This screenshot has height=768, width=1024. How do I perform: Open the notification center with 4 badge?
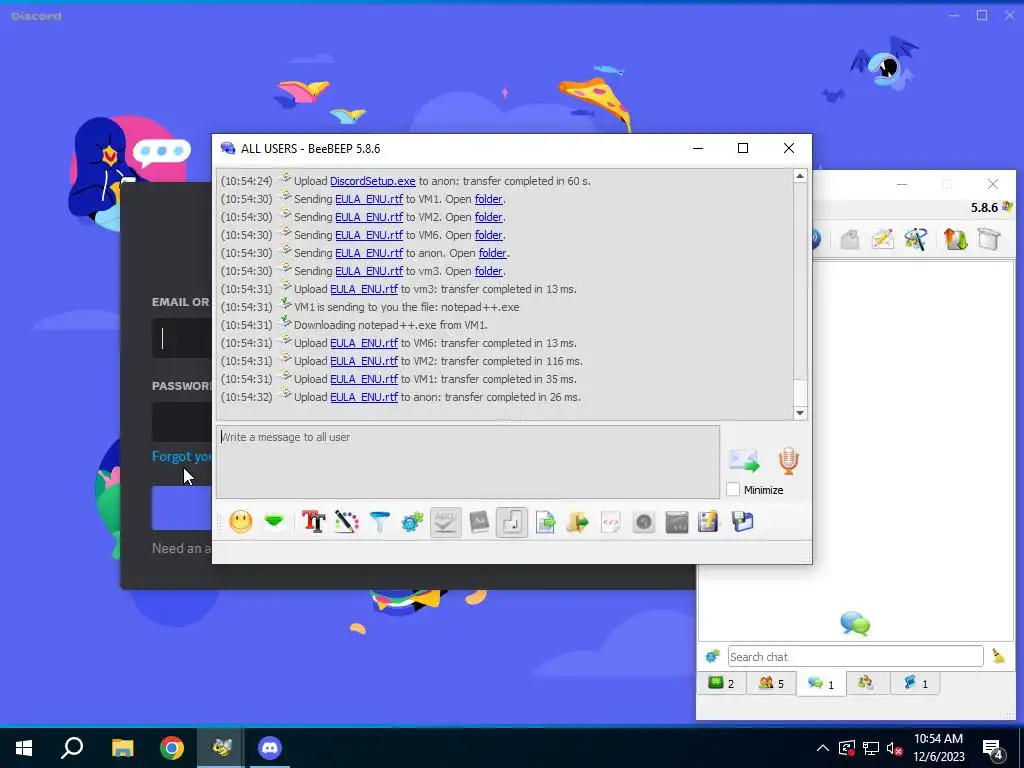pos(993,749)
